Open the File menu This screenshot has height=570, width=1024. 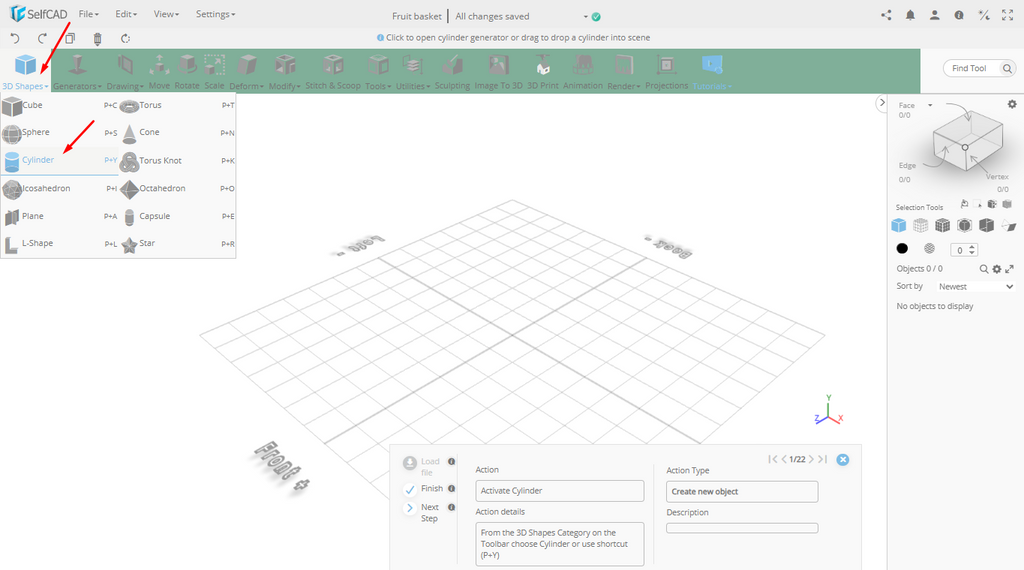[x=88, y=15]
